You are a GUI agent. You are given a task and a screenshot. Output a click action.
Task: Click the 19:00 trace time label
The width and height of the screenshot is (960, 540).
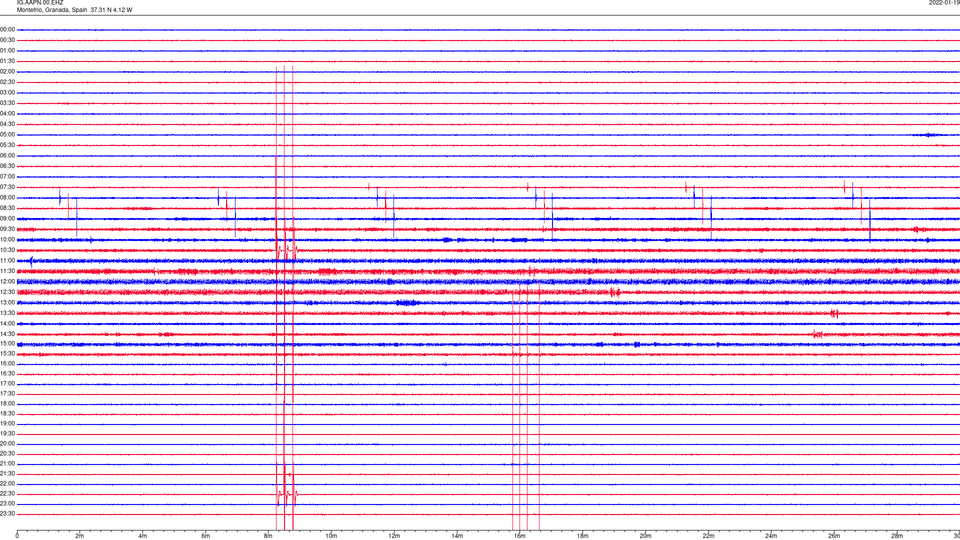[x=8, y=424]
